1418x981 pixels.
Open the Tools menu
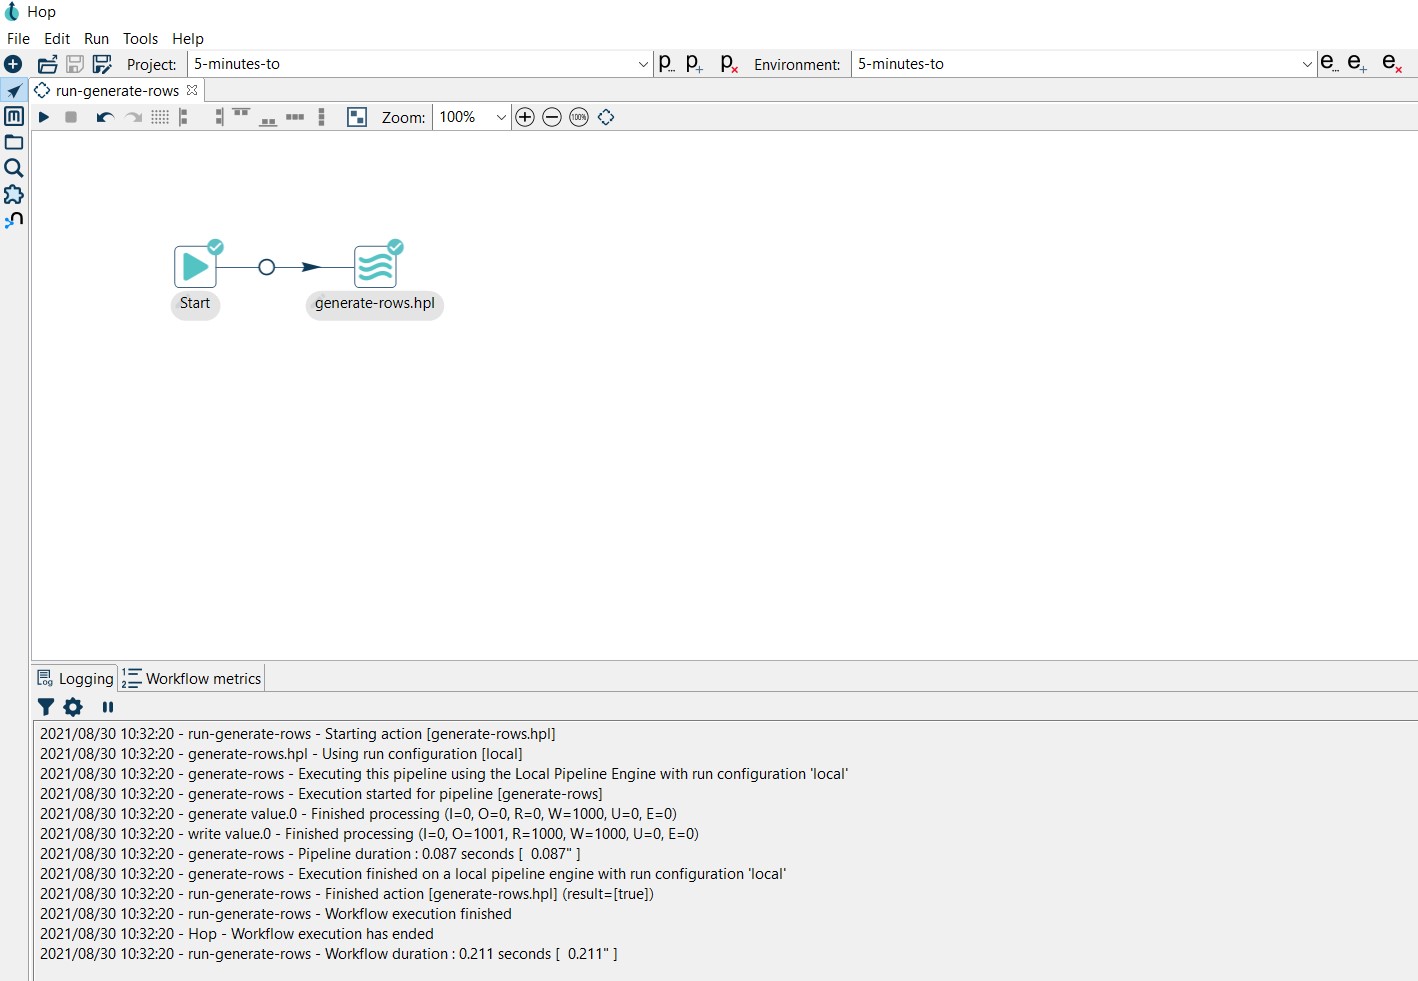pyautogui.click(x=140, y=38)
